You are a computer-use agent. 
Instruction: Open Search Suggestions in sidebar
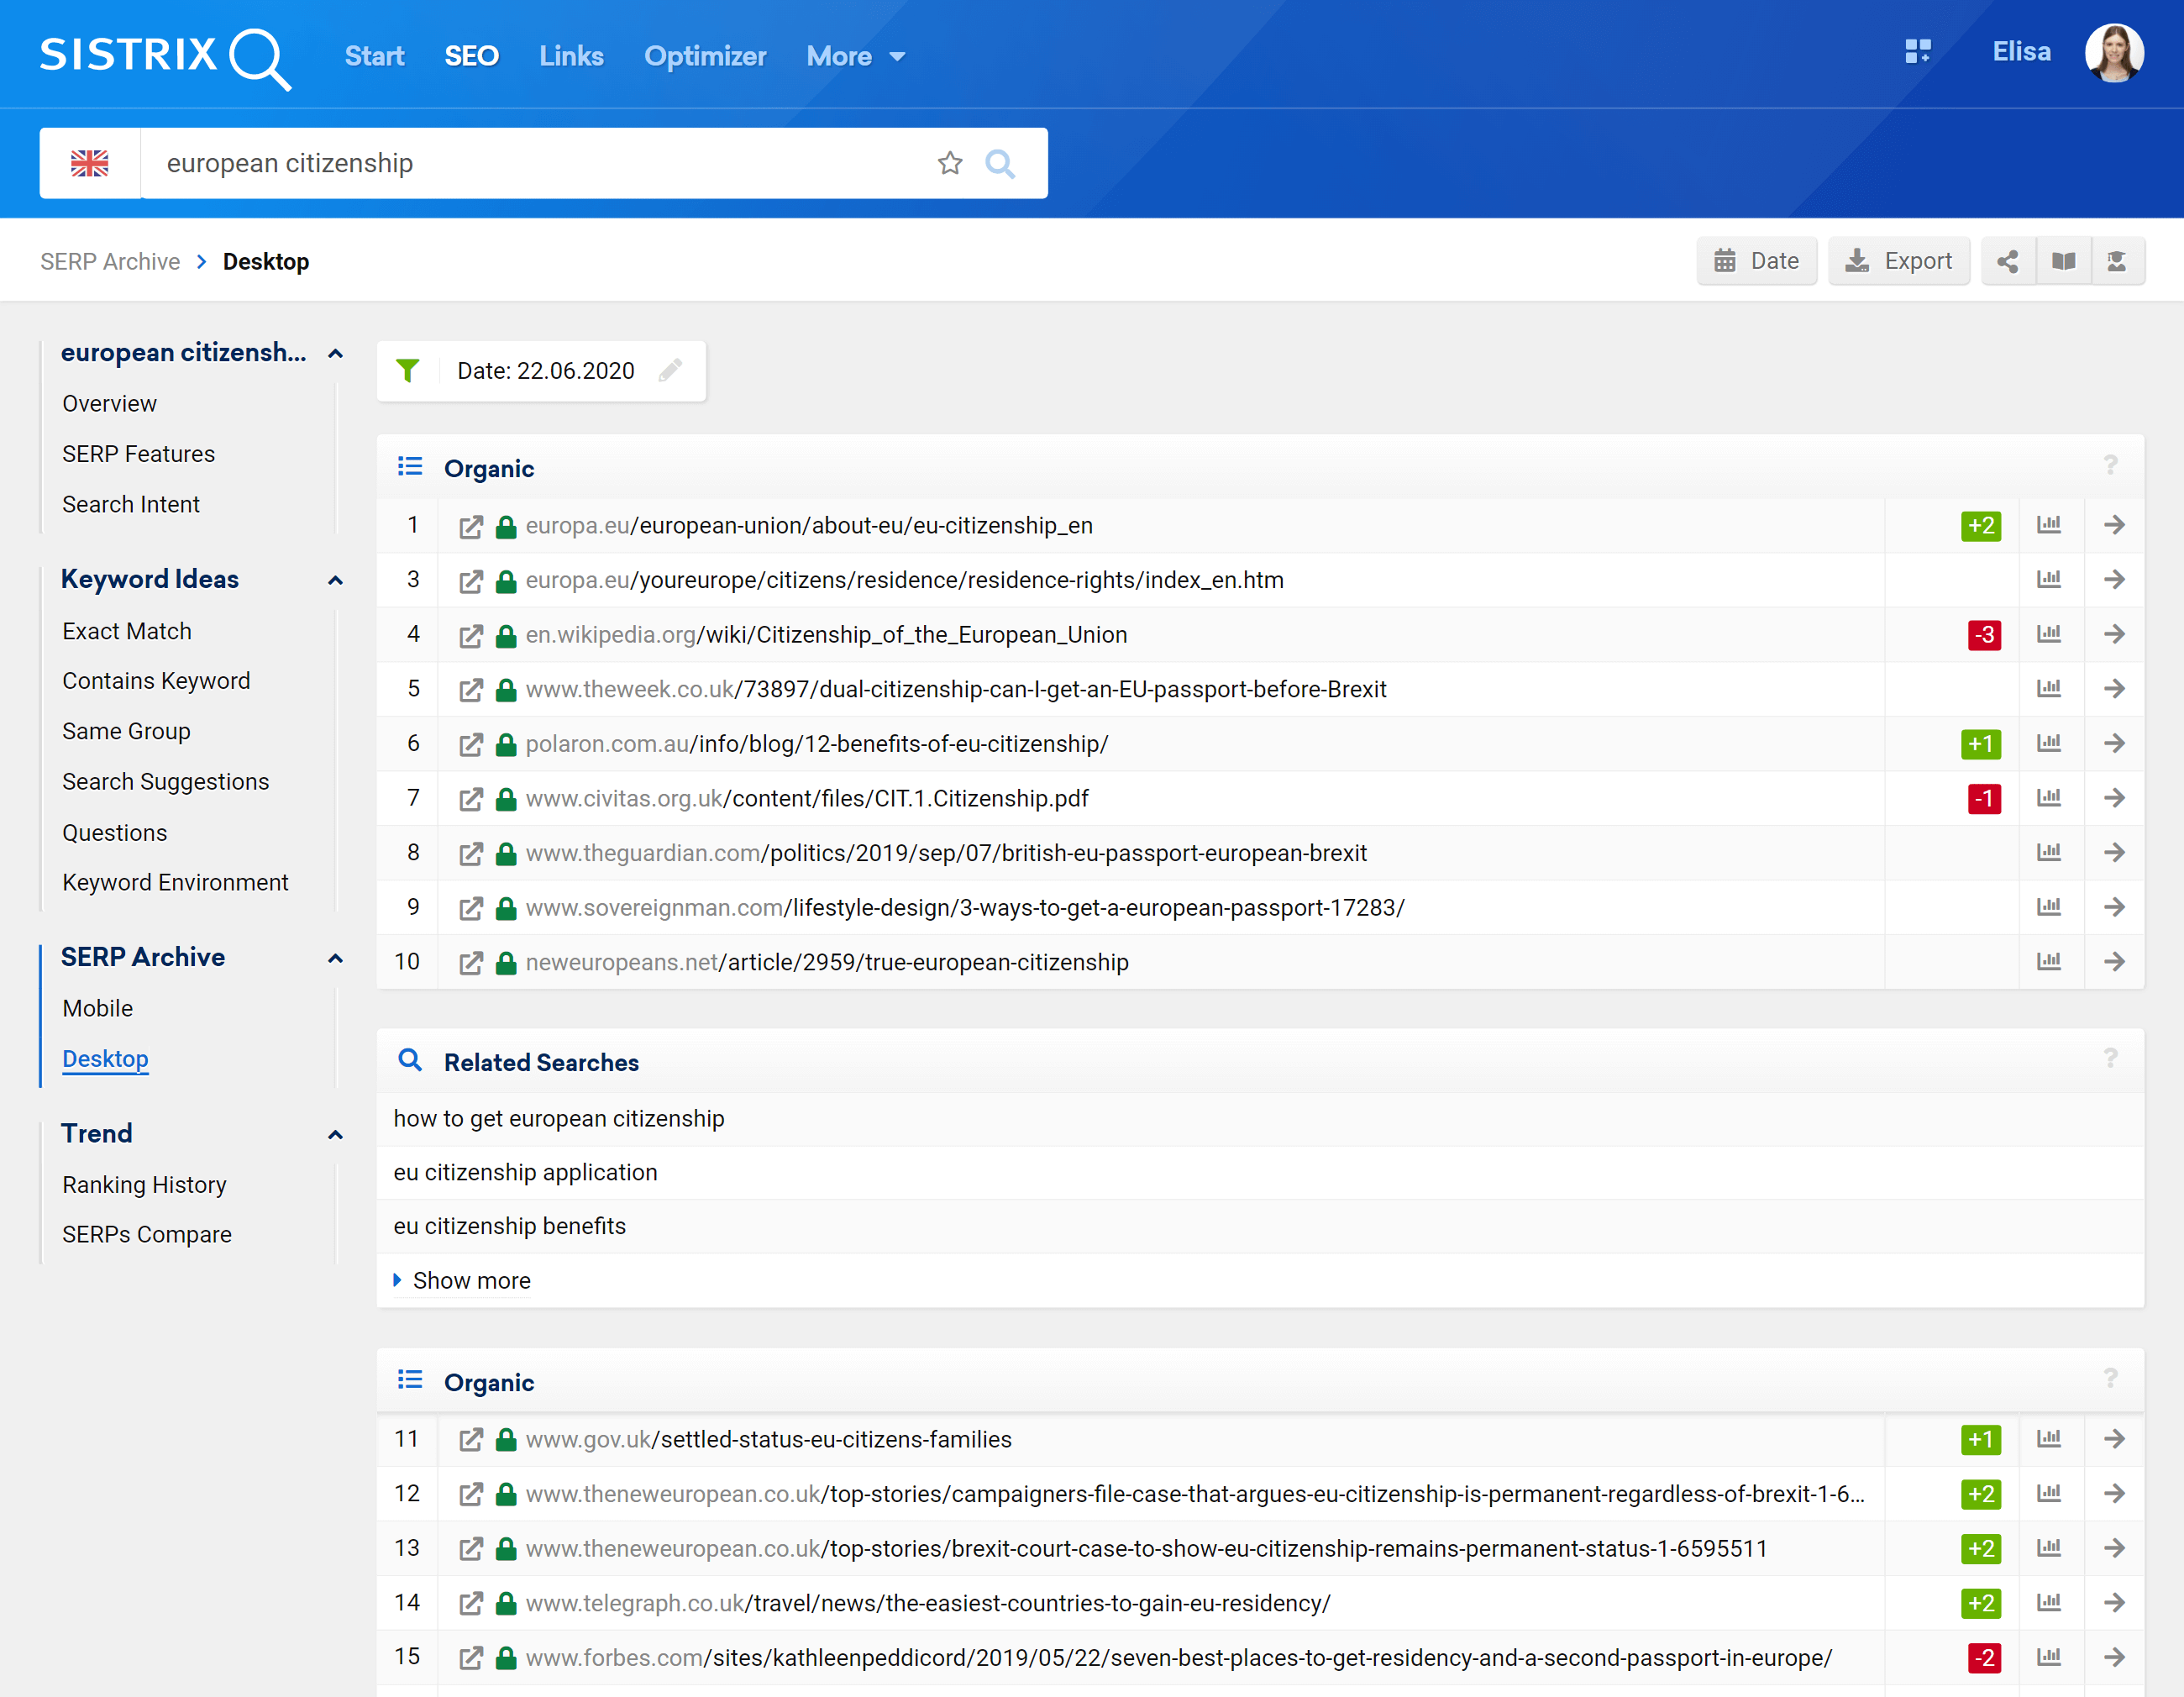[x=165, y=783]
